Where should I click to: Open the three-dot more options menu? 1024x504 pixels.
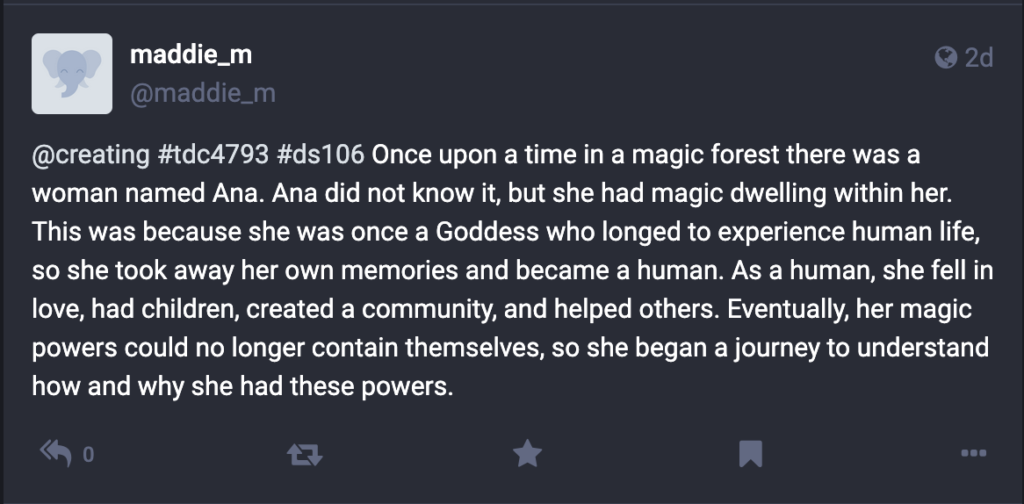click(x=972, y=455)
